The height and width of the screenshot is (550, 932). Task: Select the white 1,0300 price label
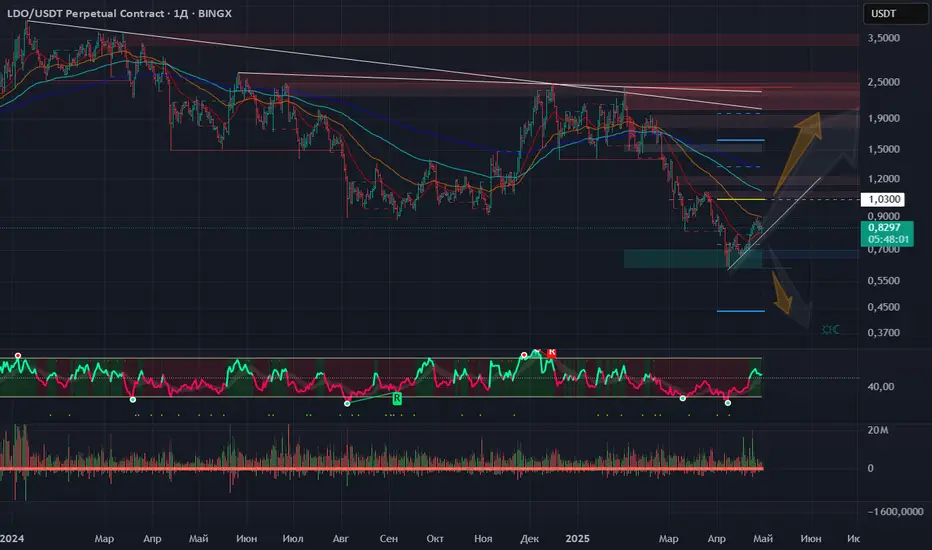coord(884,199)
